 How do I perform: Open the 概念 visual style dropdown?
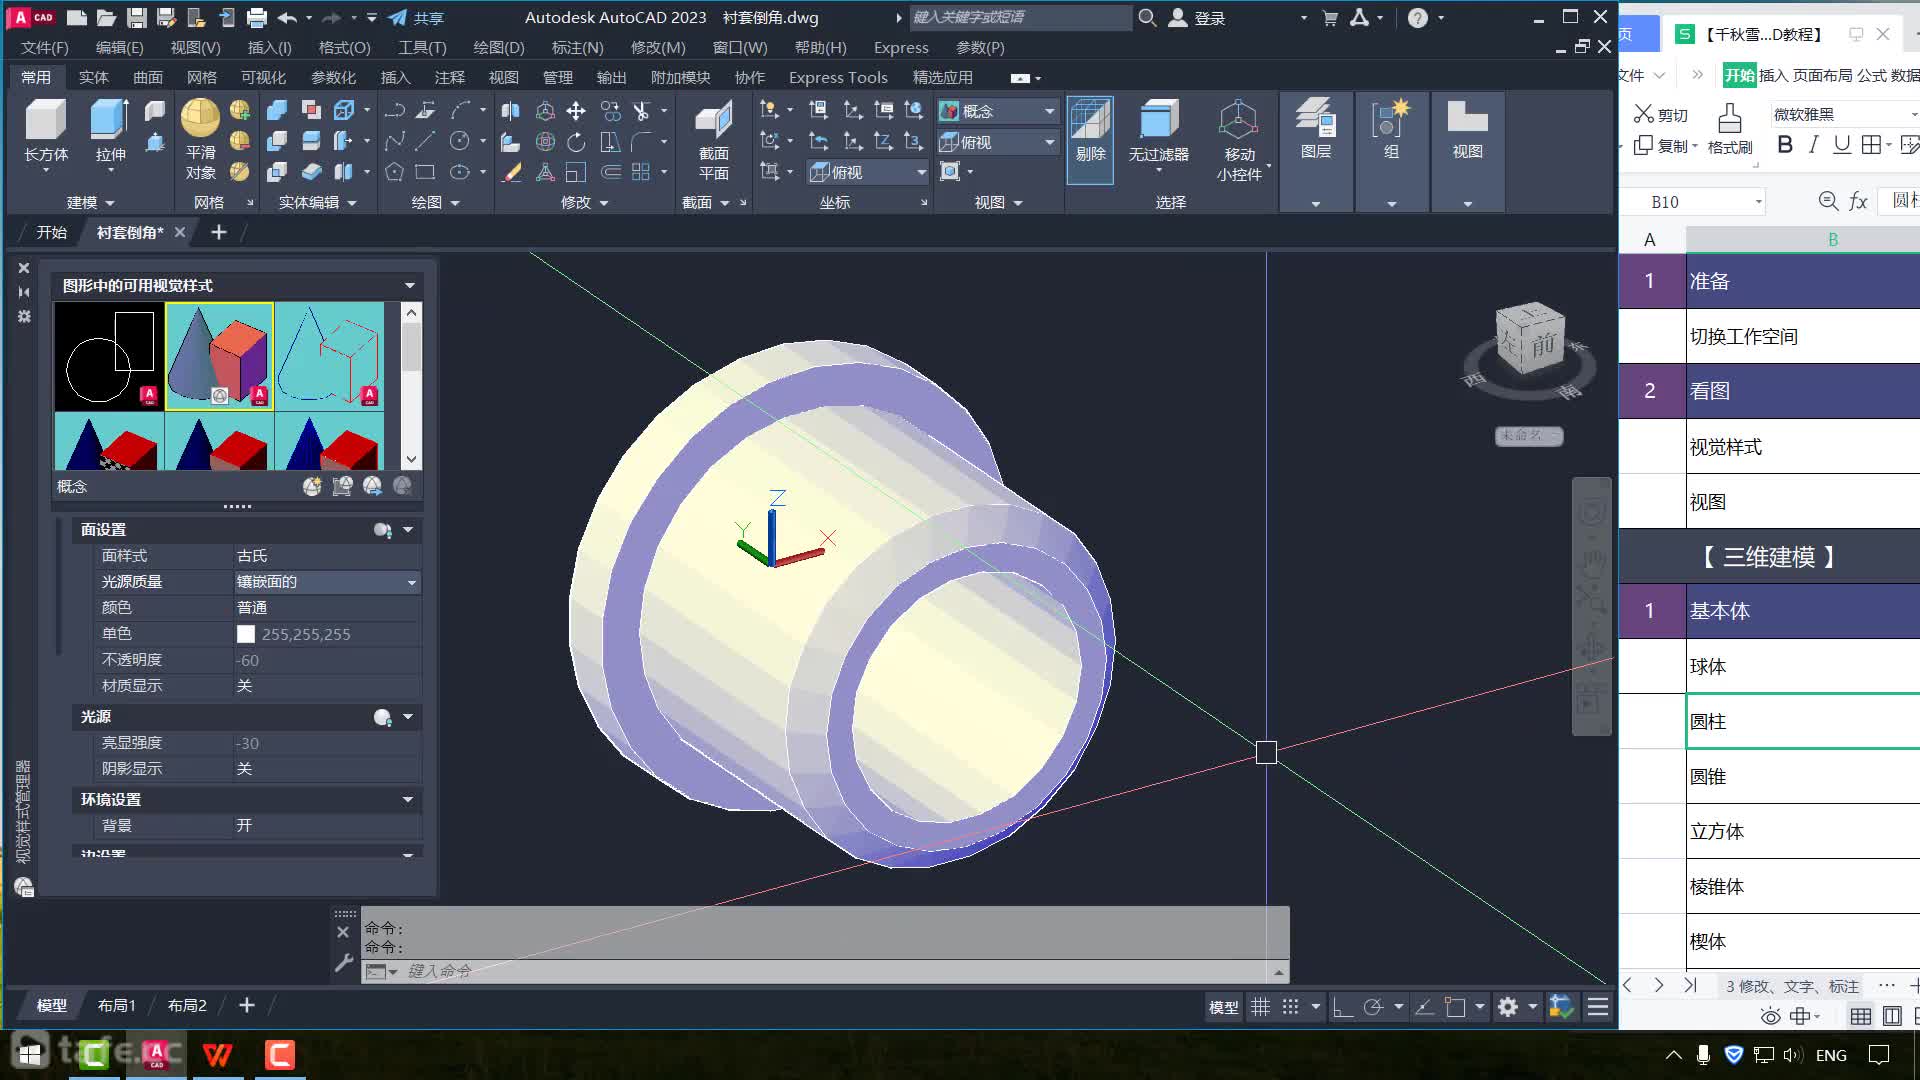coord(997,111)
